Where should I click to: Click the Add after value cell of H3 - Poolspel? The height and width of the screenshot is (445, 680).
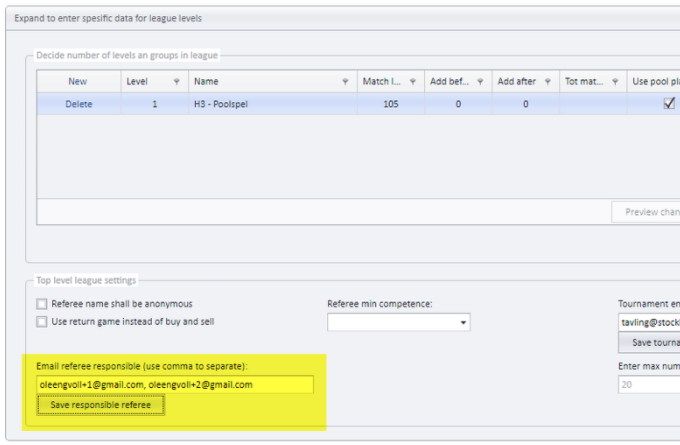[526, 104]
